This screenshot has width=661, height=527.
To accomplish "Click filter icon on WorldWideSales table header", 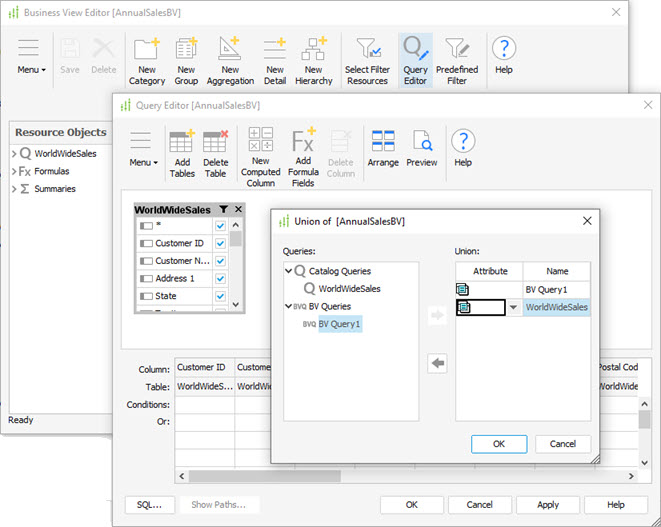I will (223, 209).
